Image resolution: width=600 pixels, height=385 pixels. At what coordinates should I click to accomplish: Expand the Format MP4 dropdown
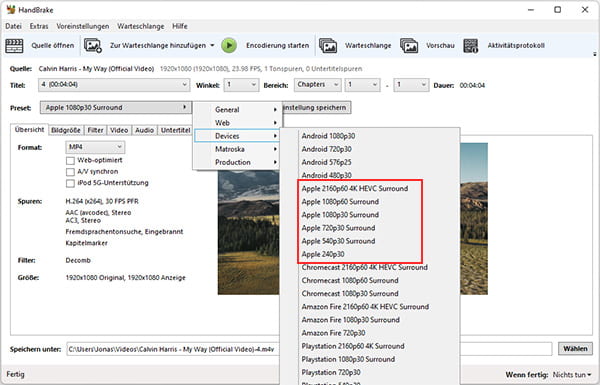(x=95, y=147)
